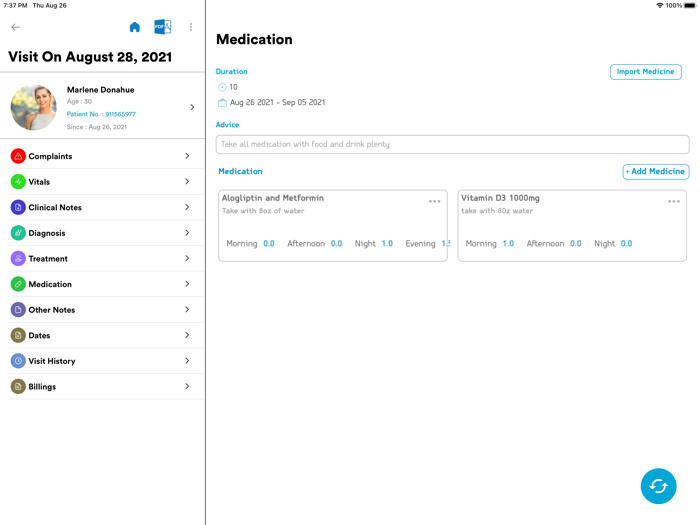Tap Vitamin D3 Afternoon dose 0.0
The width and height of the screenshot is (700, 525).
coord(575,243)
